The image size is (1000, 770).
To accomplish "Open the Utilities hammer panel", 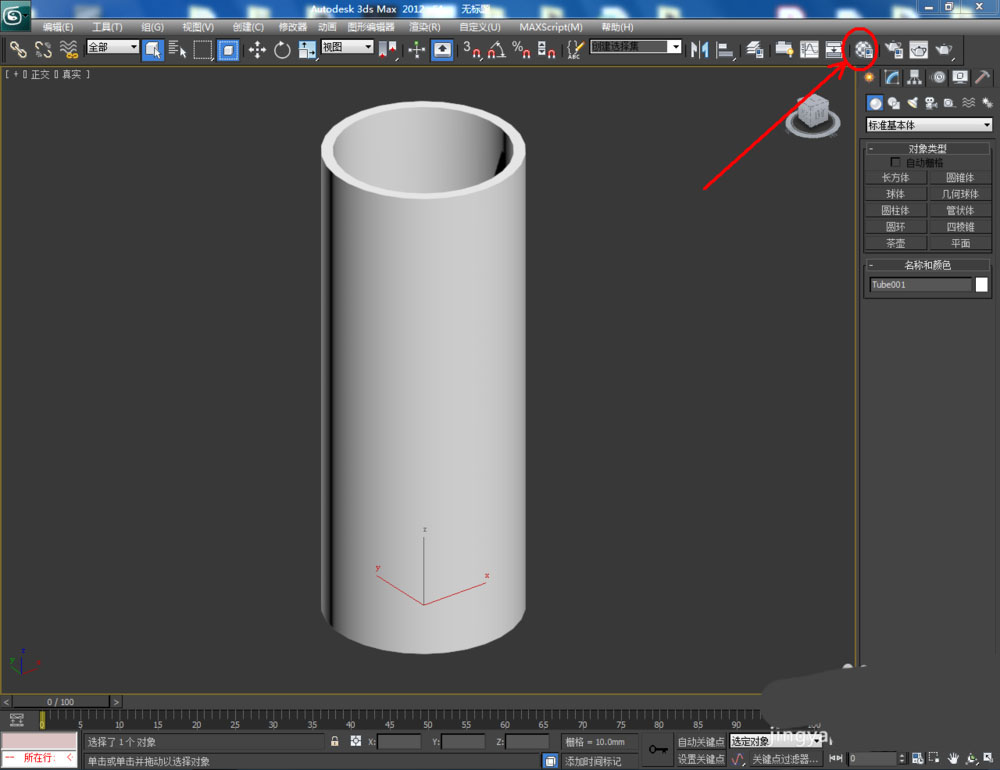I will click(983, 77).
